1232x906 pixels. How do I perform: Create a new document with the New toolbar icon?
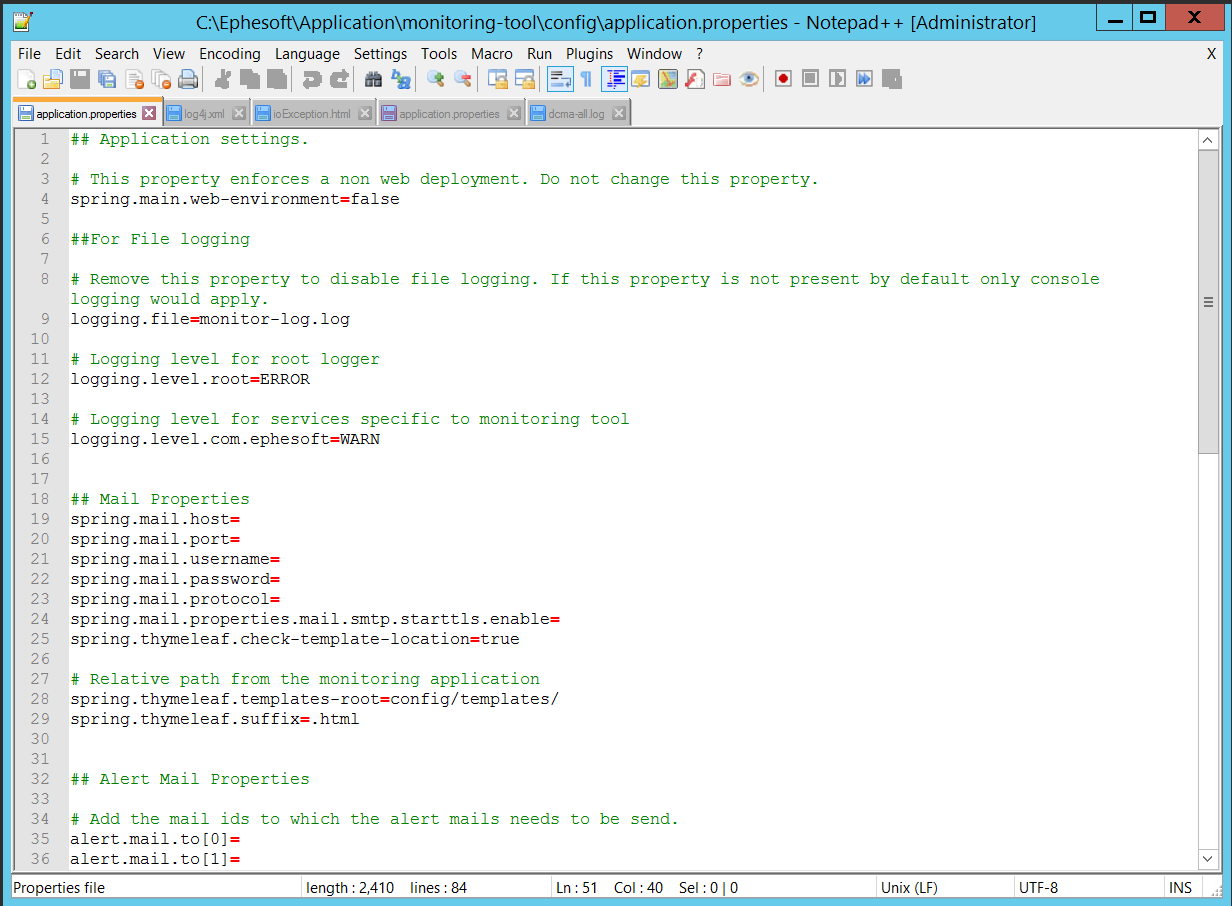[27, 79]
